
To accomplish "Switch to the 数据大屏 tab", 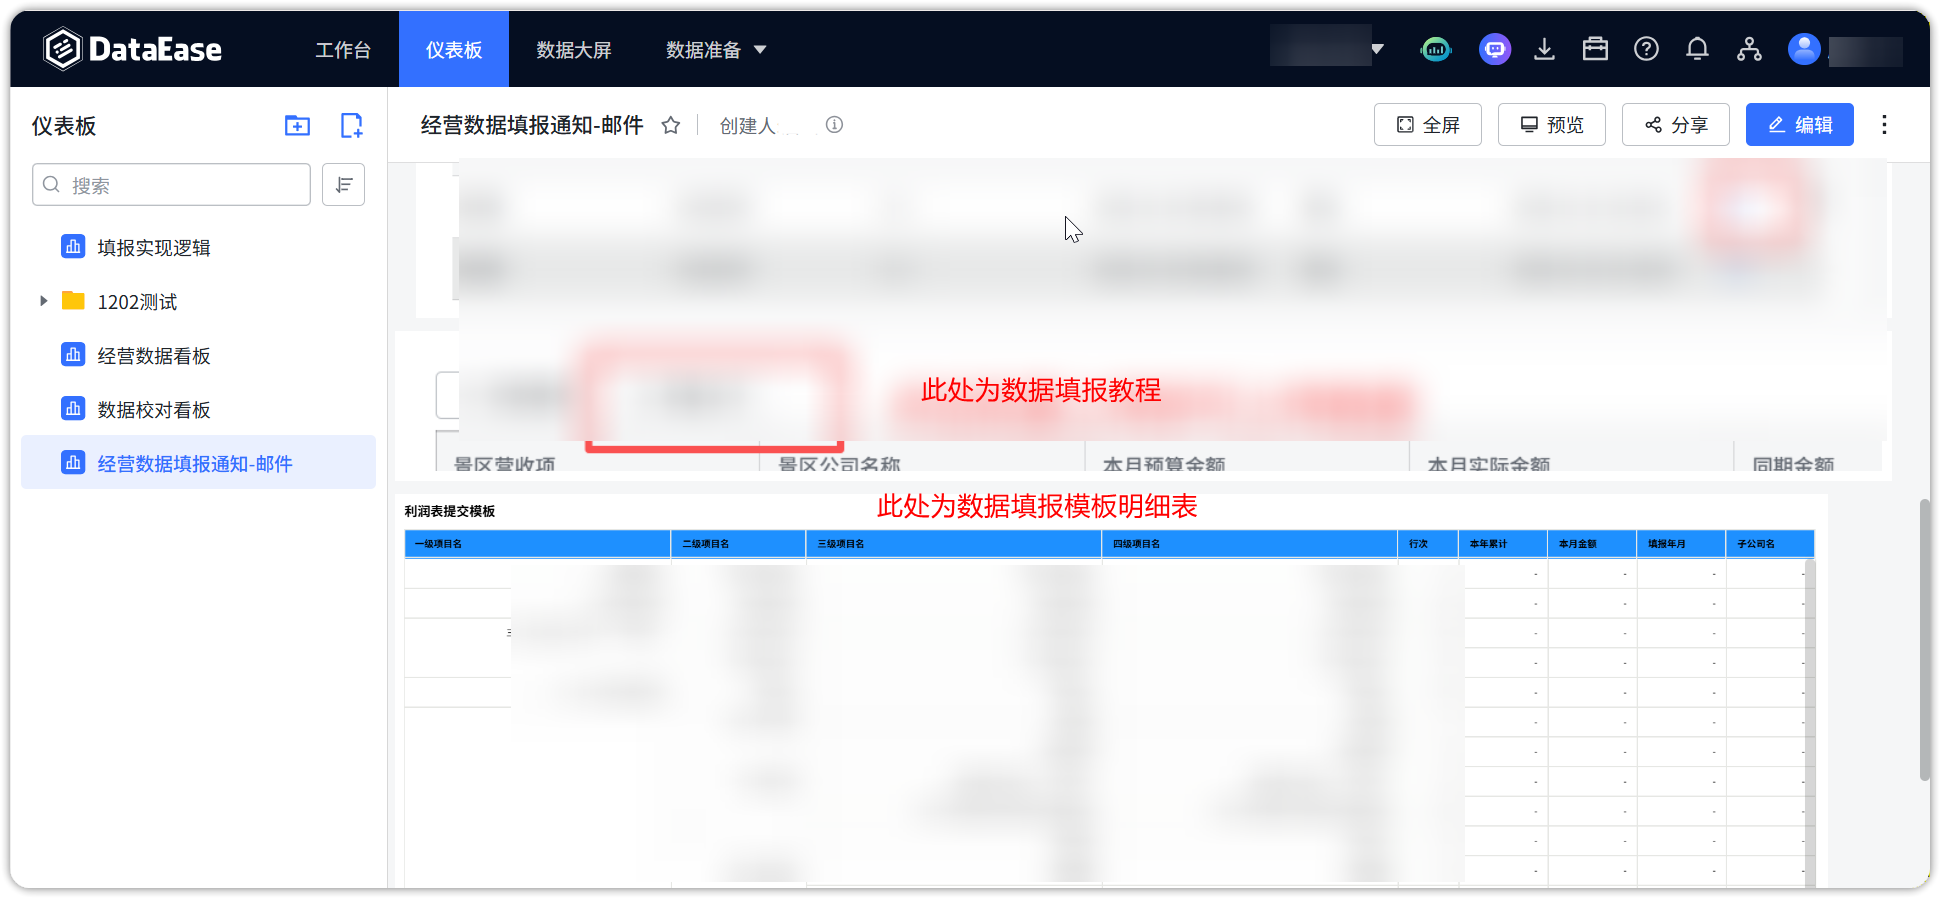I will [x=574, y=50].
